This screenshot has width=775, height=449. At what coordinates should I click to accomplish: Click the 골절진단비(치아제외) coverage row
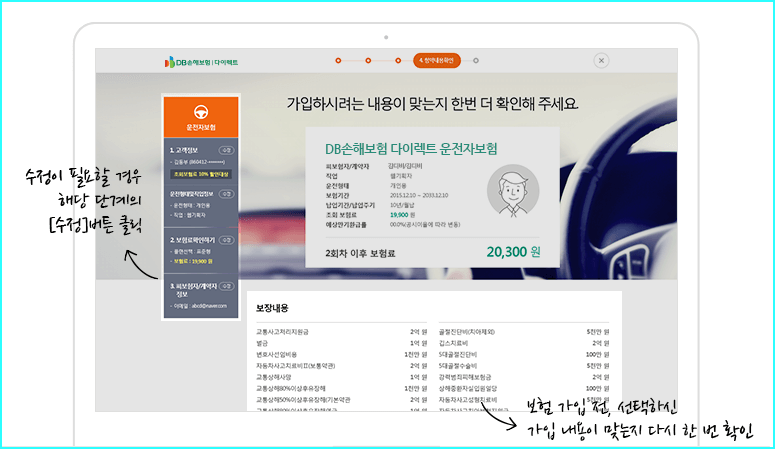[x=524, y=332]
